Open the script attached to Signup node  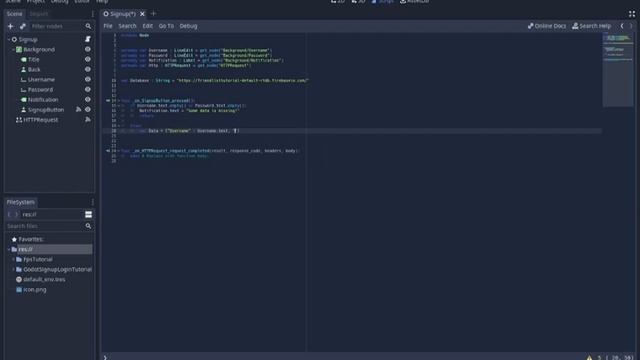tap(88, 39)
